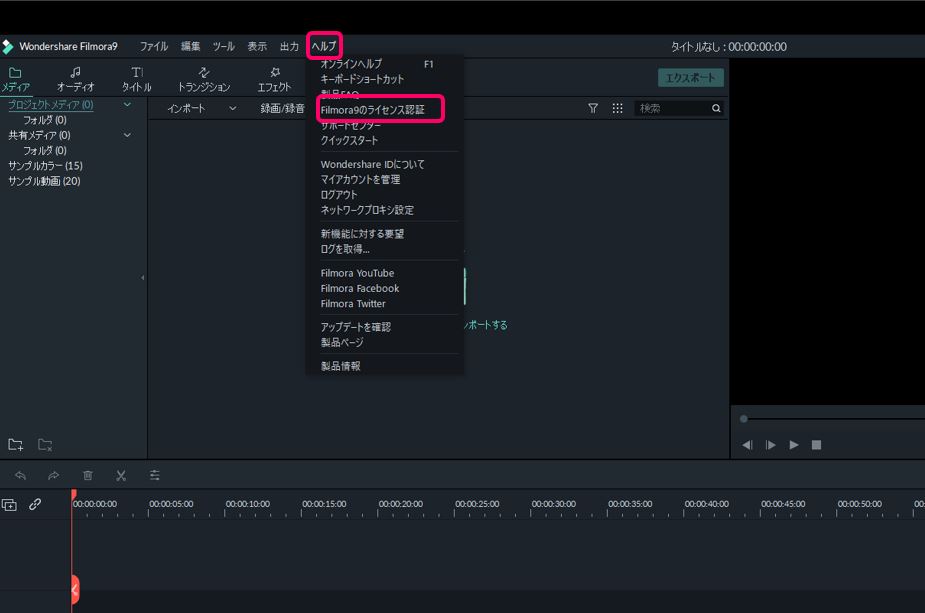This screenshot has height=613, width=925.
Task: Open the filter icon in media panel
Action: point(593,109)
